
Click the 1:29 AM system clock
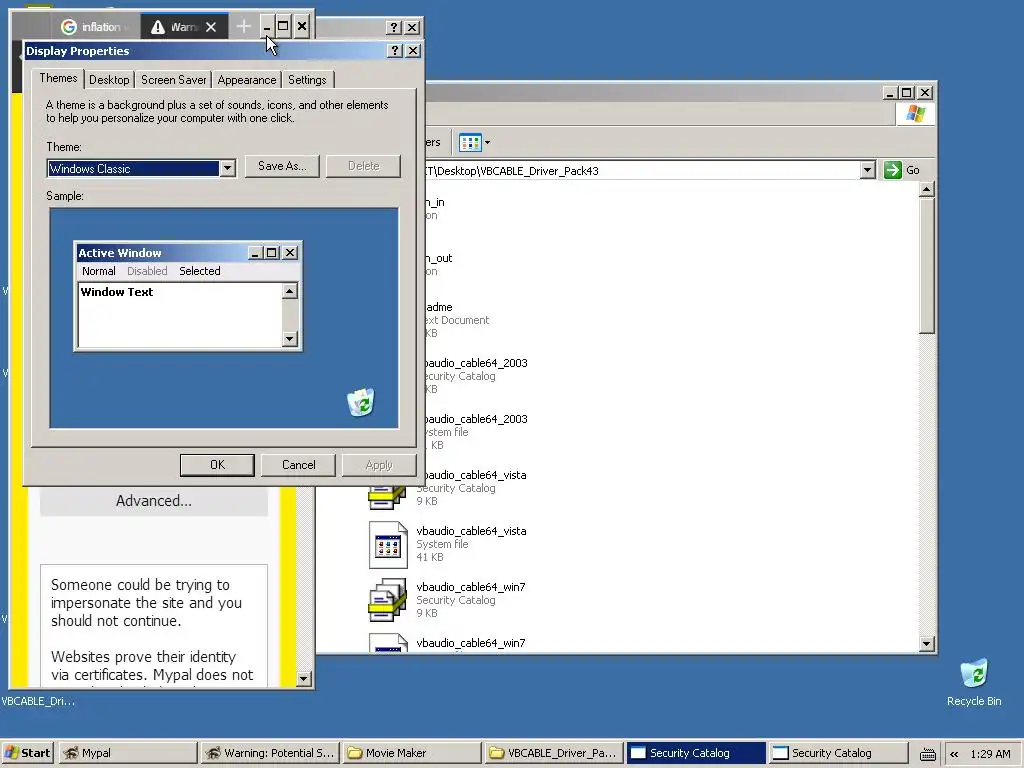(990, 754)
